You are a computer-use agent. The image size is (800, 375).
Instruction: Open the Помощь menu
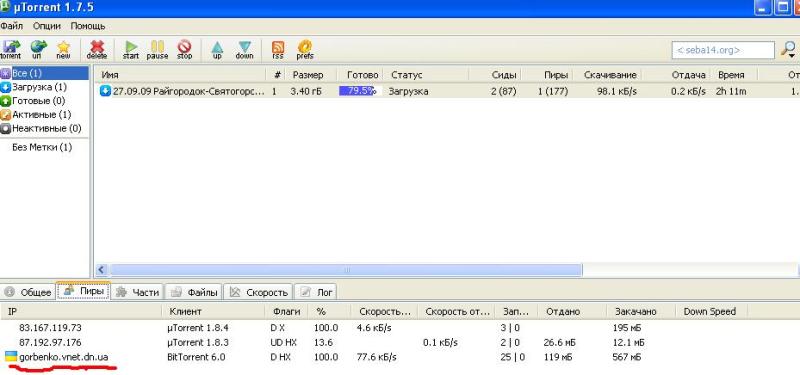[x=88, y=26]
